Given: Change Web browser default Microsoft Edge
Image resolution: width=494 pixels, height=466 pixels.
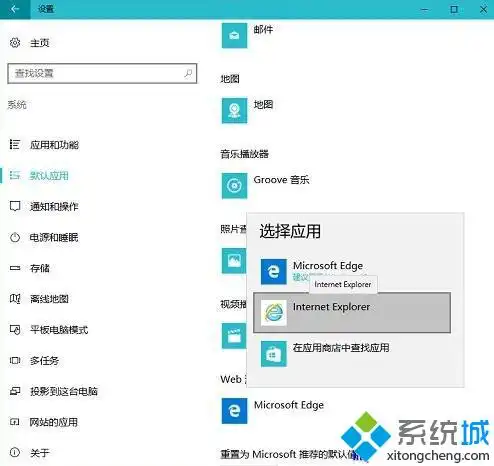Looking at the screenshot, I should [289, 405].
